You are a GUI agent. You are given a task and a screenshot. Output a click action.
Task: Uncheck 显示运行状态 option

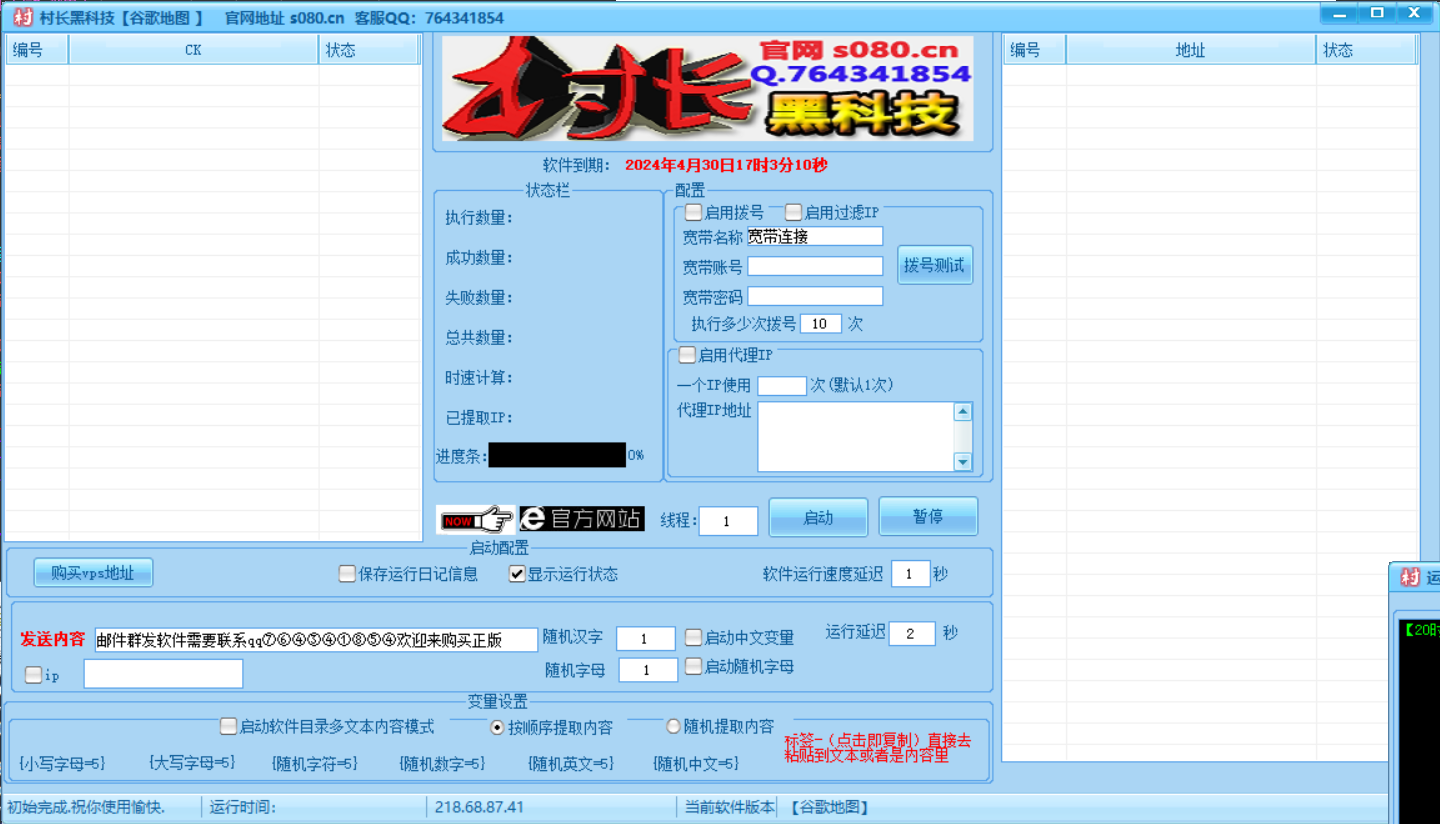tap(517, 574)
